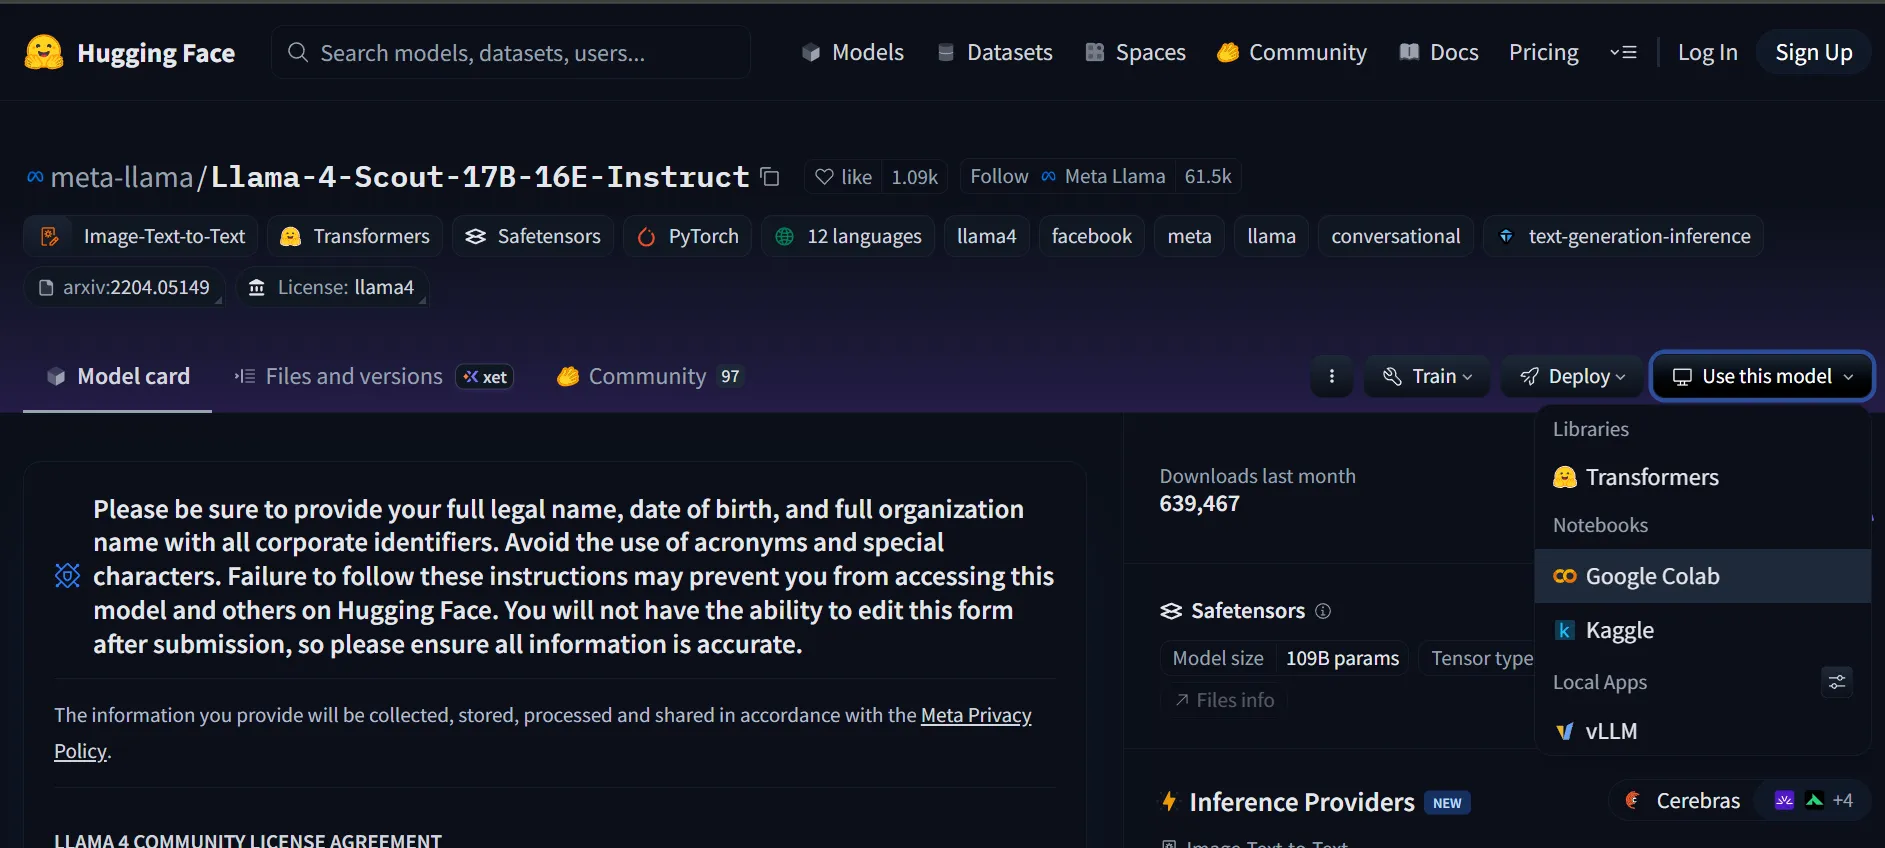Click the search magnifier icon

coord(297,52)
